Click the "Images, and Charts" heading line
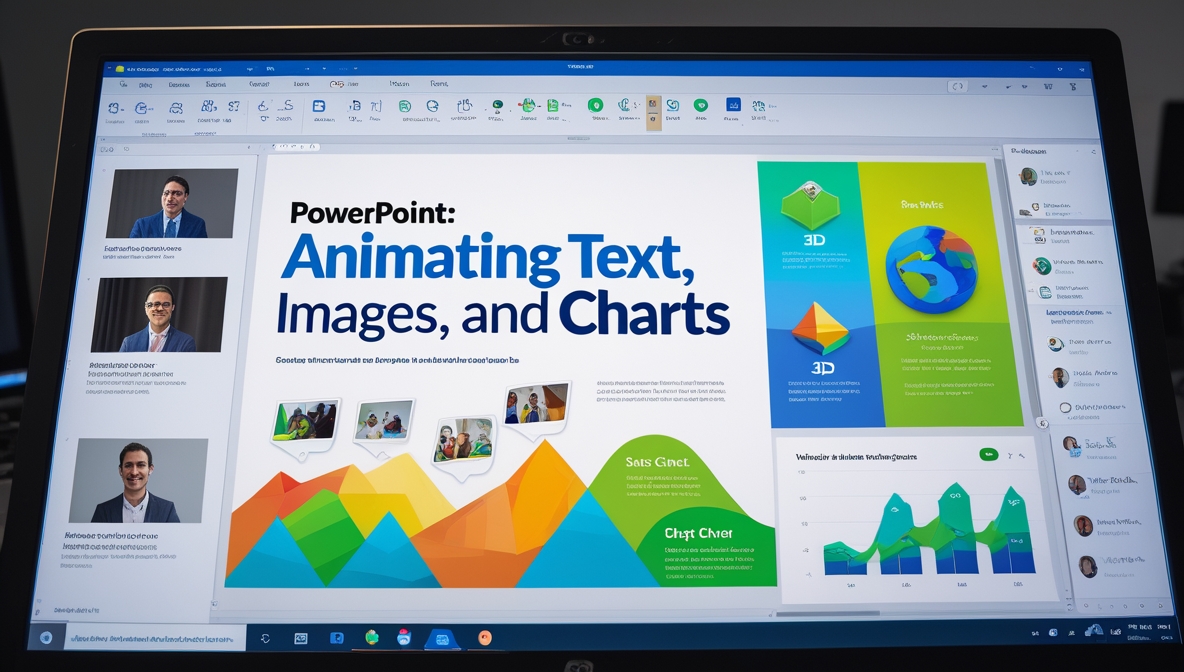Image resolution: width=1184 pixels, height=672 pixels. (503, 313)
